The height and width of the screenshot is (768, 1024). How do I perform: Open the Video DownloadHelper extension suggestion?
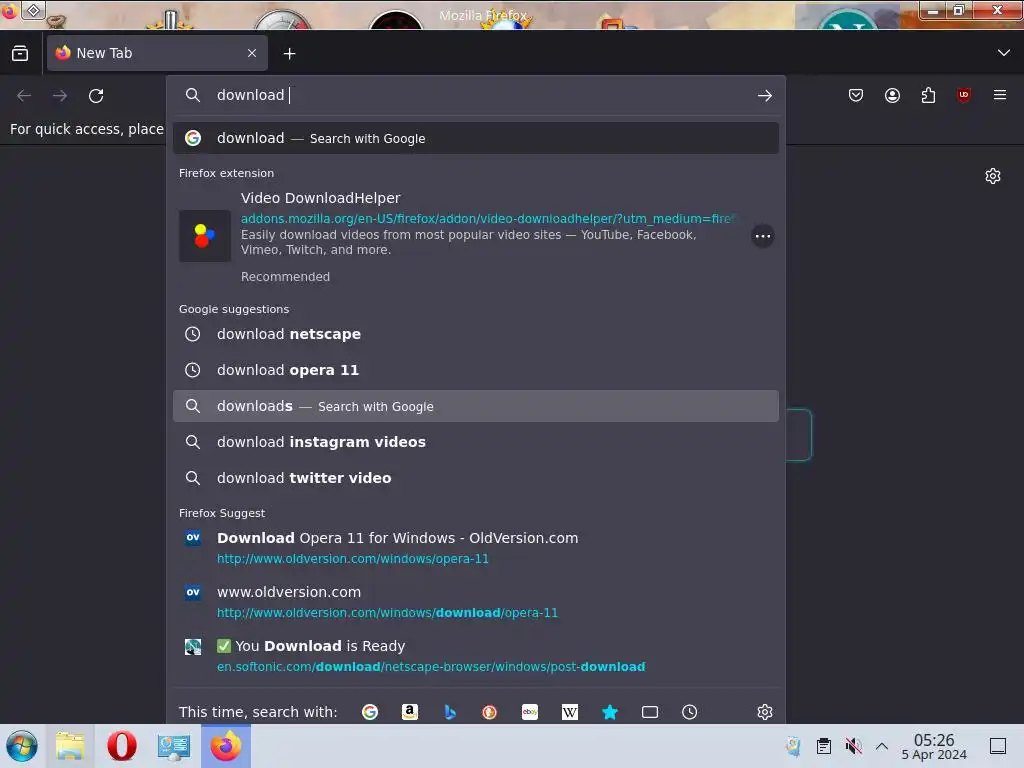point(475,236)
